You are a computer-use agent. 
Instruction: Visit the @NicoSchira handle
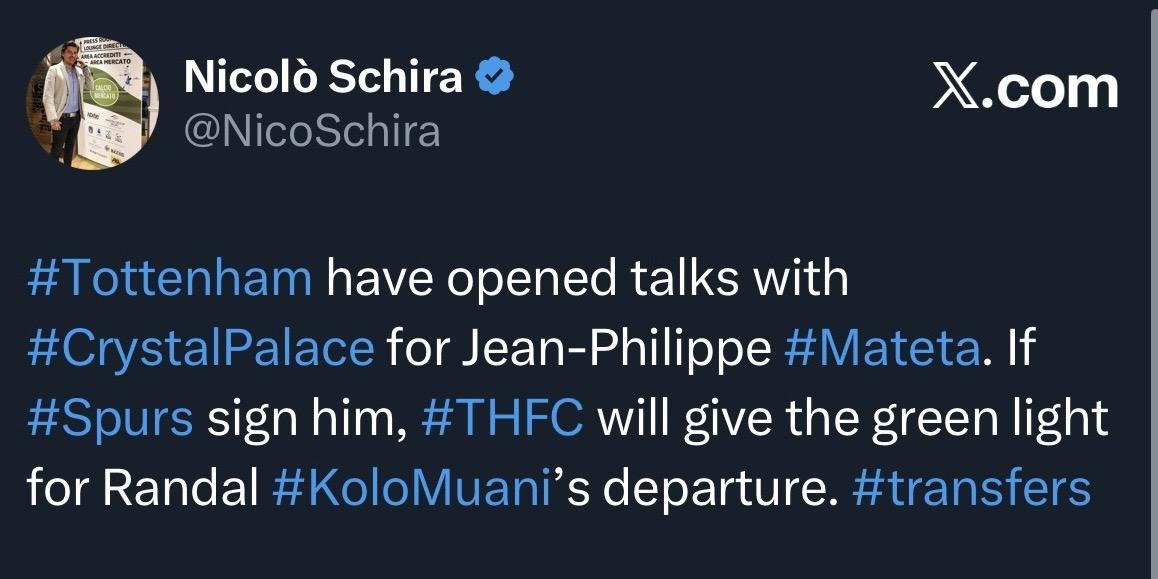pos(312,129)
